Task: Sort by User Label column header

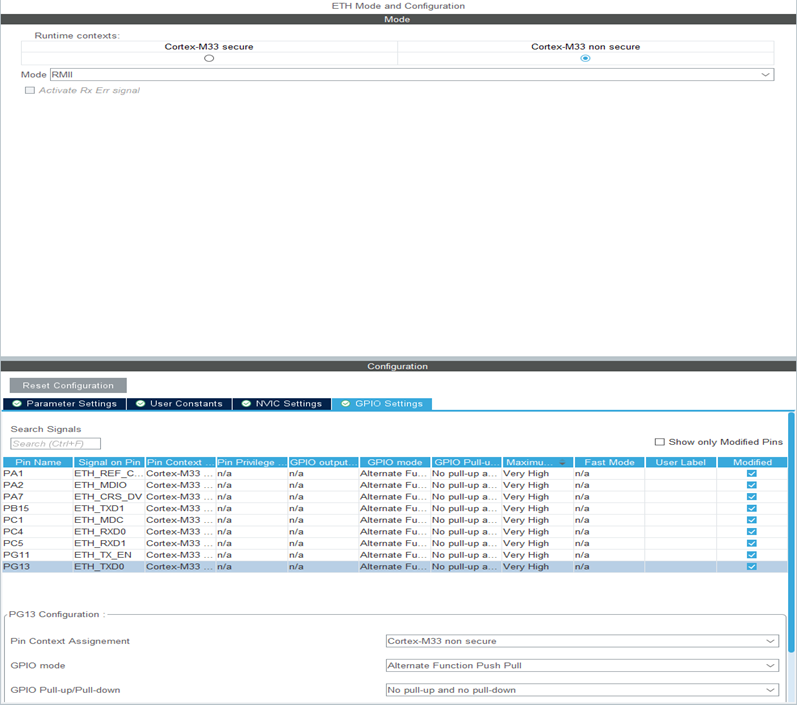Action: [x=681, y=462]
